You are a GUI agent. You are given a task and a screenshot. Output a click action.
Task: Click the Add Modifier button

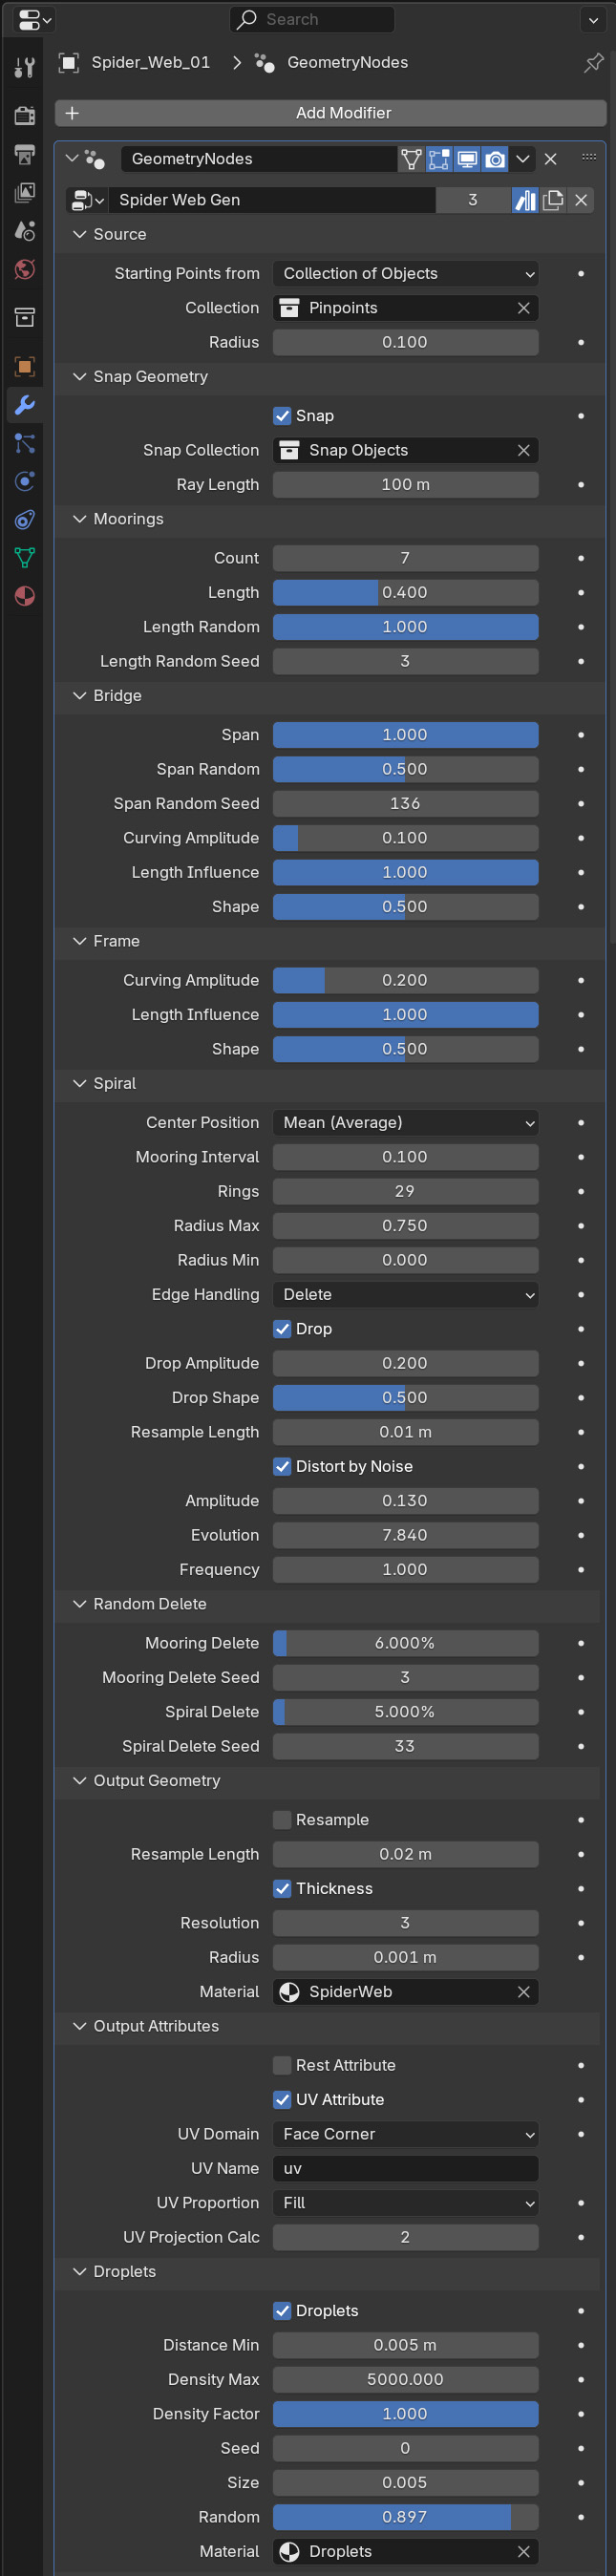pos(331,113)
